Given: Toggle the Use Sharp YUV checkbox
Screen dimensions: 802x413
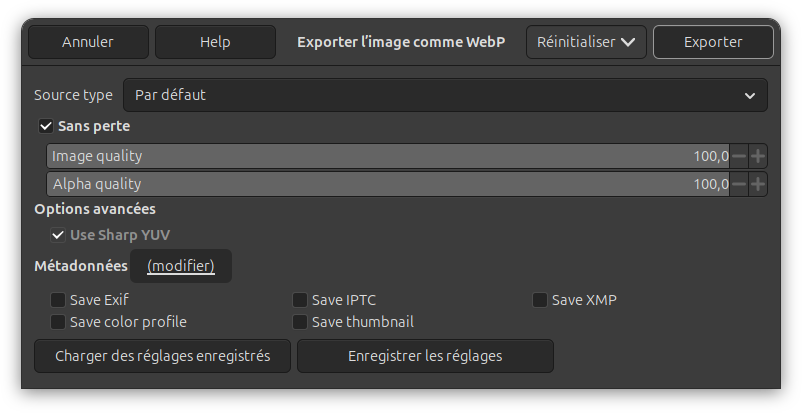Looking at the screenshot, I should tap(58, 235).
